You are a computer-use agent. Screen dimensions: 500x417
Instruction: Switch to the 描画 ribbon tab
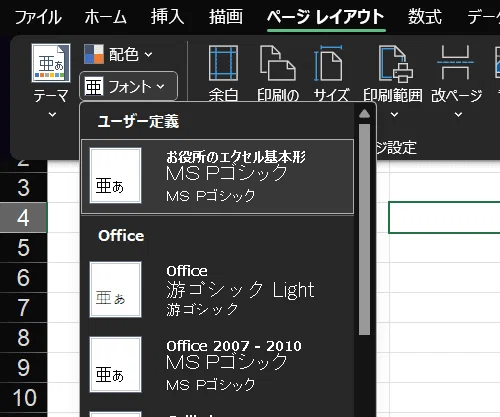pyautogui.click(x=226, y=17)
